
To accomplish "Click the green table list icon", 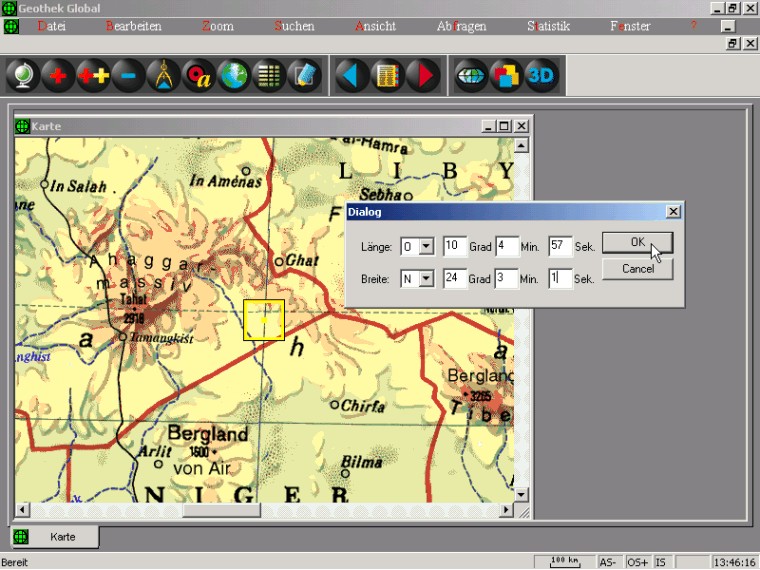I will coord(268,76).
